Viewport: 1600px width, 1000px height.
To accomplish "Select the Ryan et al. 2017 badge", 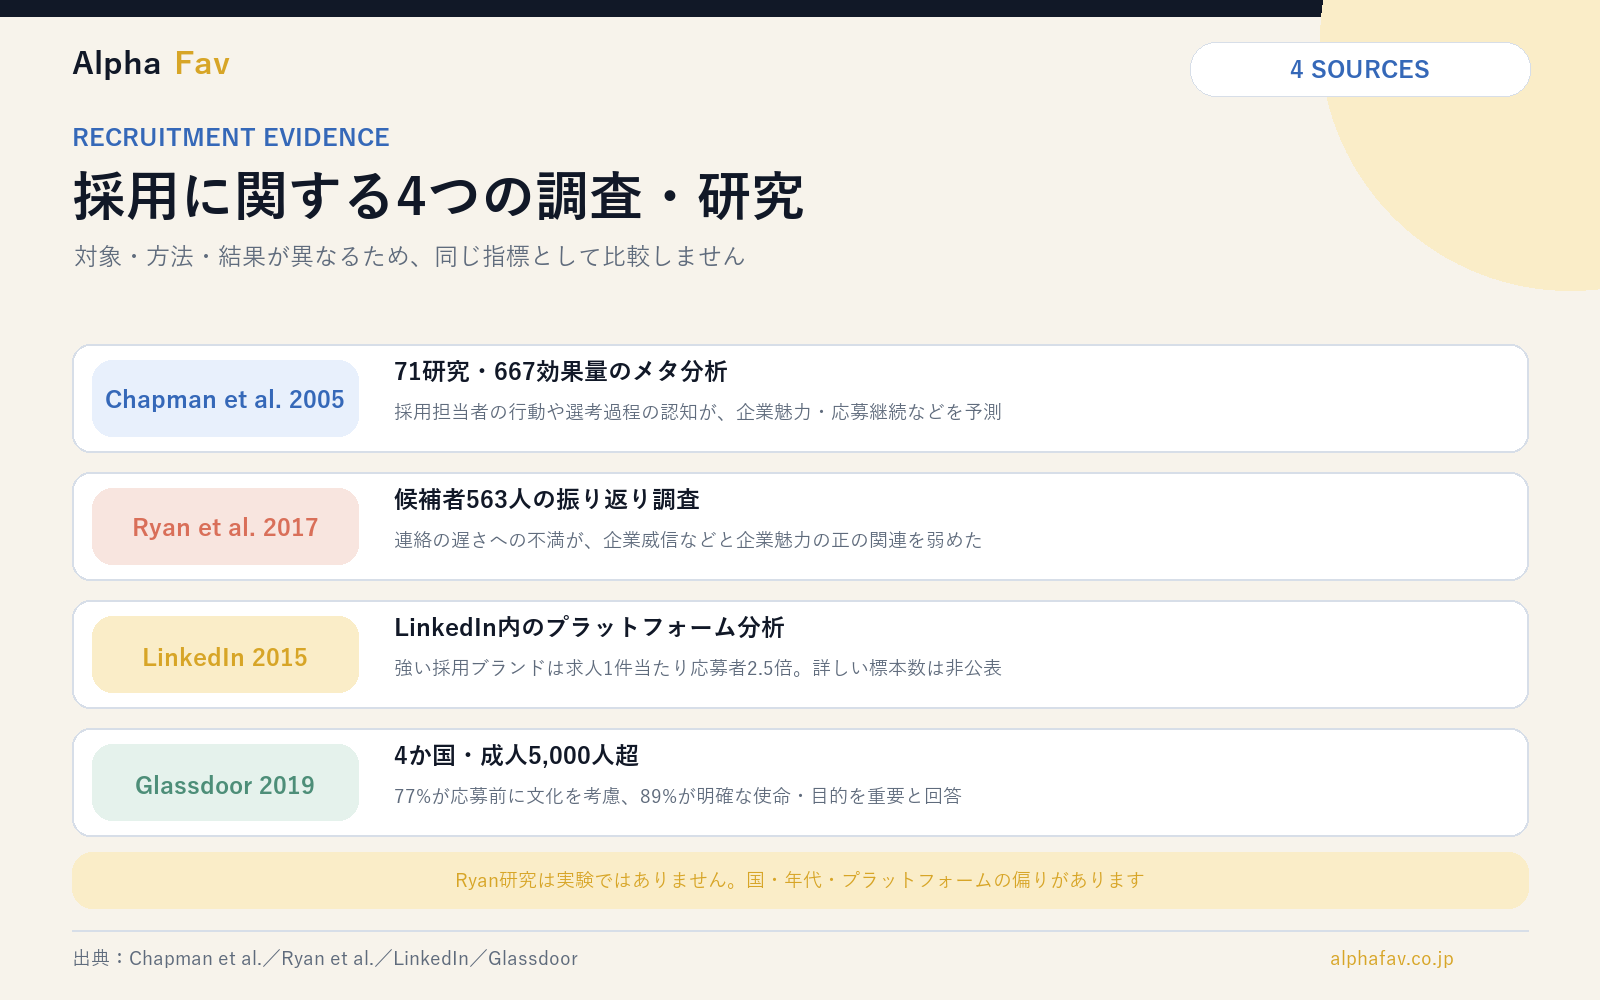I will tap(225, 527).
